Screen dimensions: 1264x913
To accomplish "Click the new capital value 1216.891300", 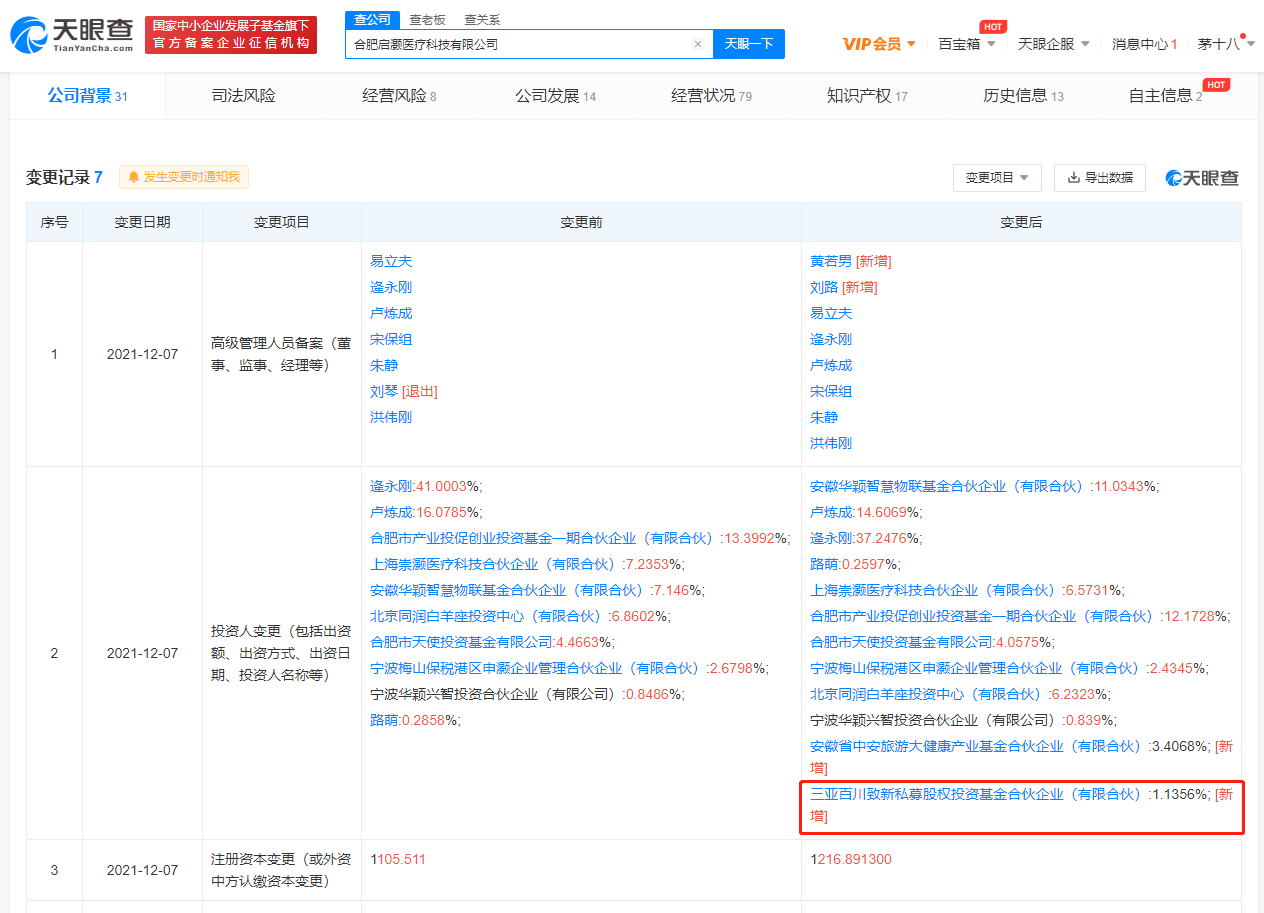I will [851, 860].
